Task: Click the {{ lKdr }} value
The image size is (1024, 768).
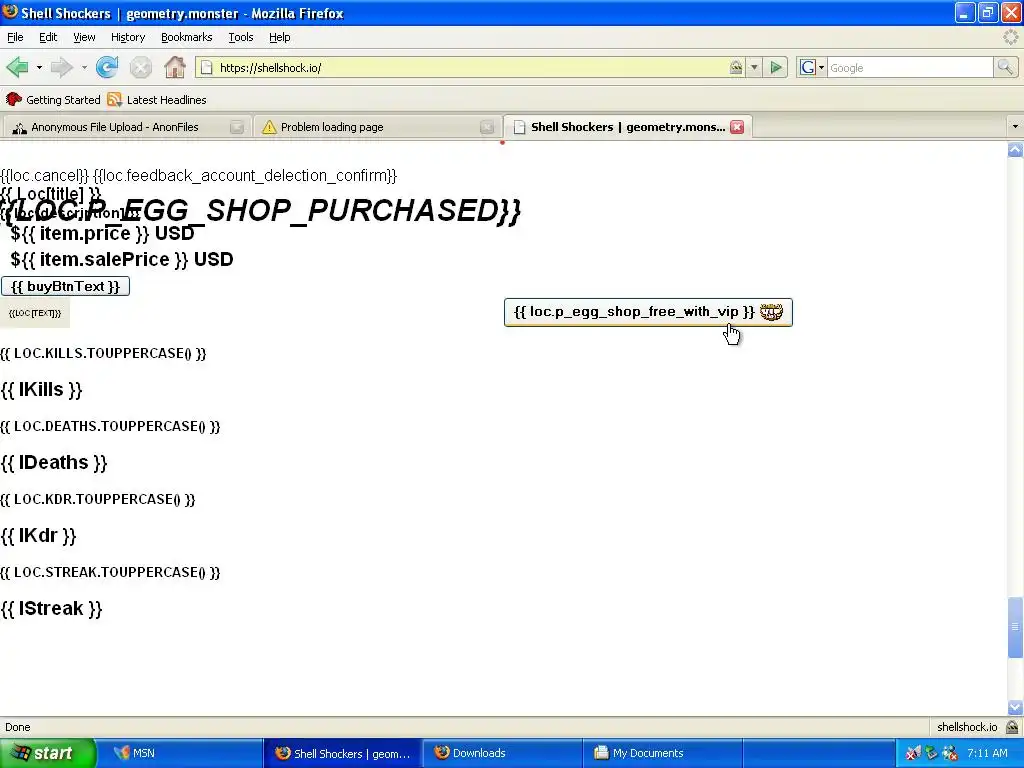Action: 39,536
